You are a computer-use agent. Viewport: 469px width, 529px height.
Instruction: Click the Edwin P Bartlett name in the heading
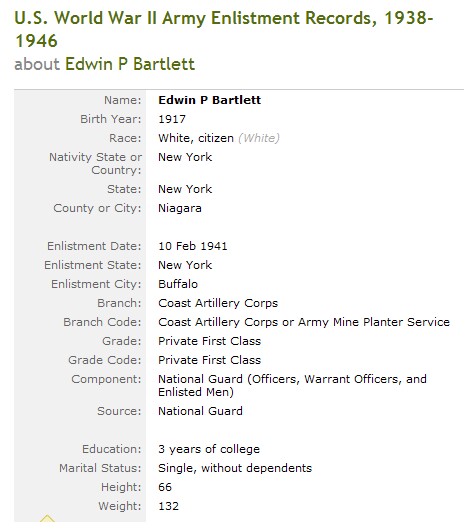click(x=130, y=64)
